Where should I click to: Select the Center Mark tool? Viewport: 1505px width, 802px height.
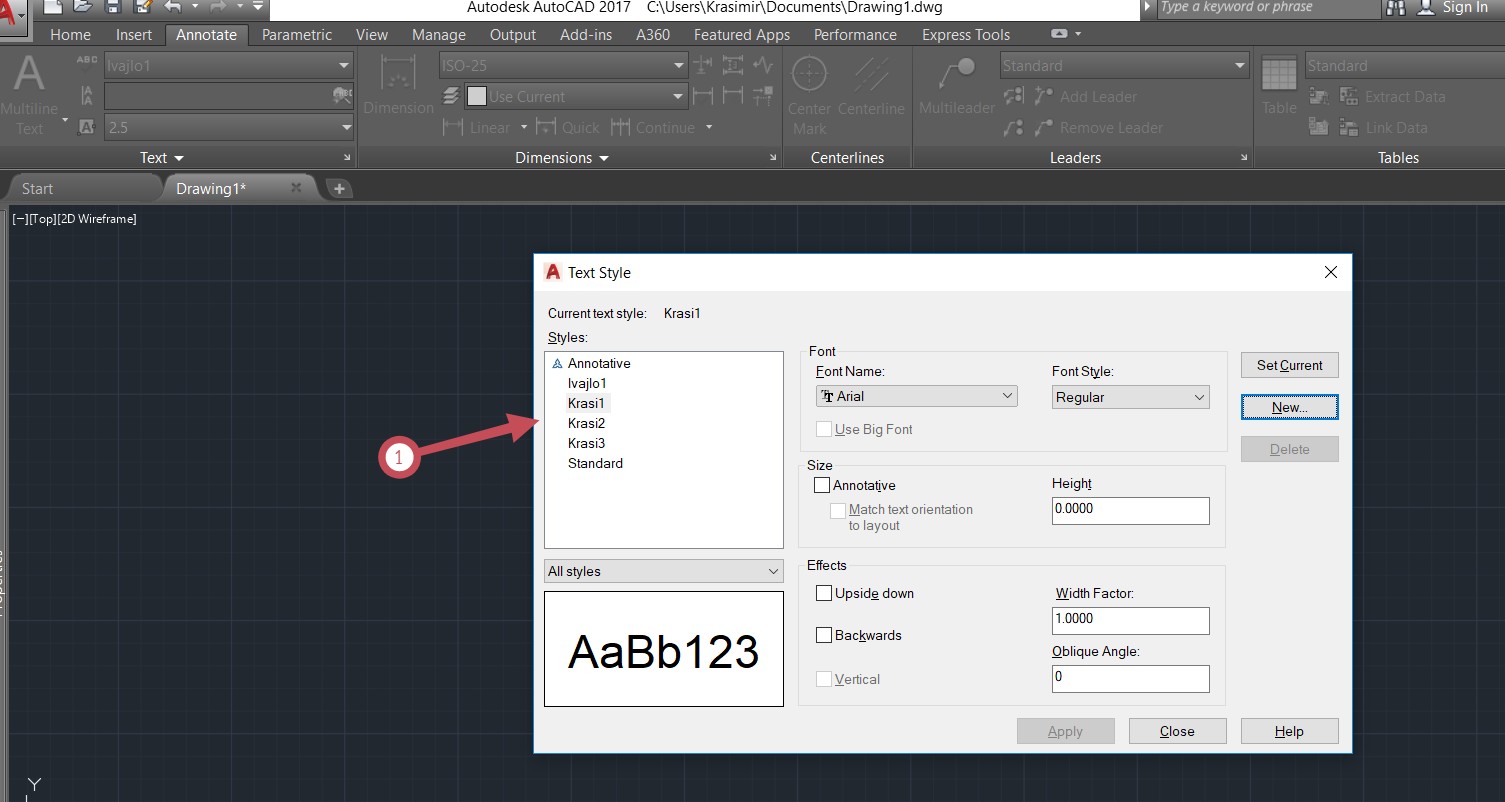[x=809, y=96]
